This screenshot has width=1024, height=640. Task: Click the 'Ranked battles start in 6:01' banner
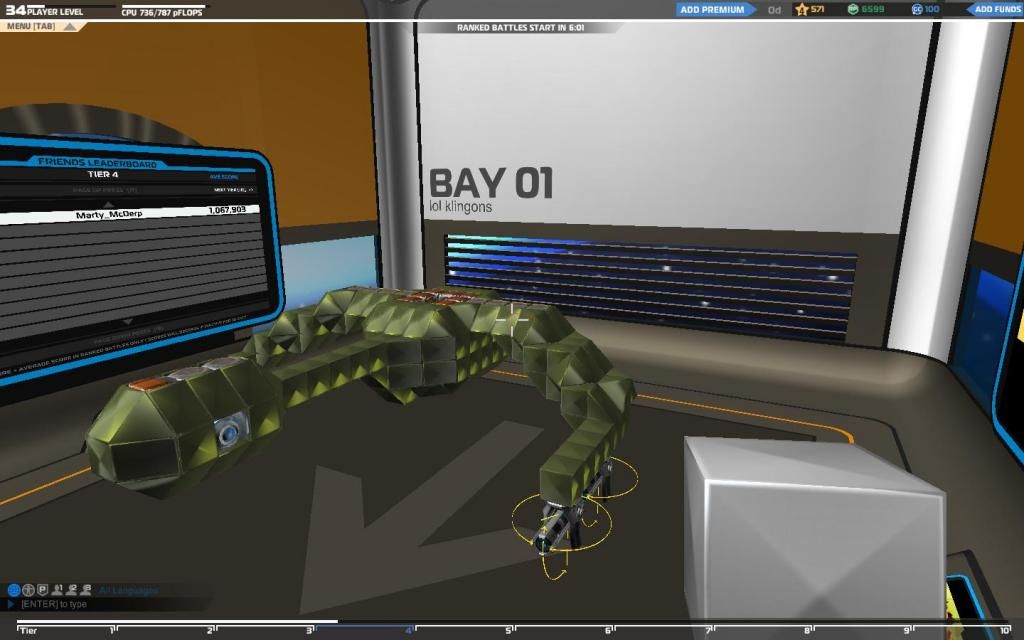pos(520,27)
